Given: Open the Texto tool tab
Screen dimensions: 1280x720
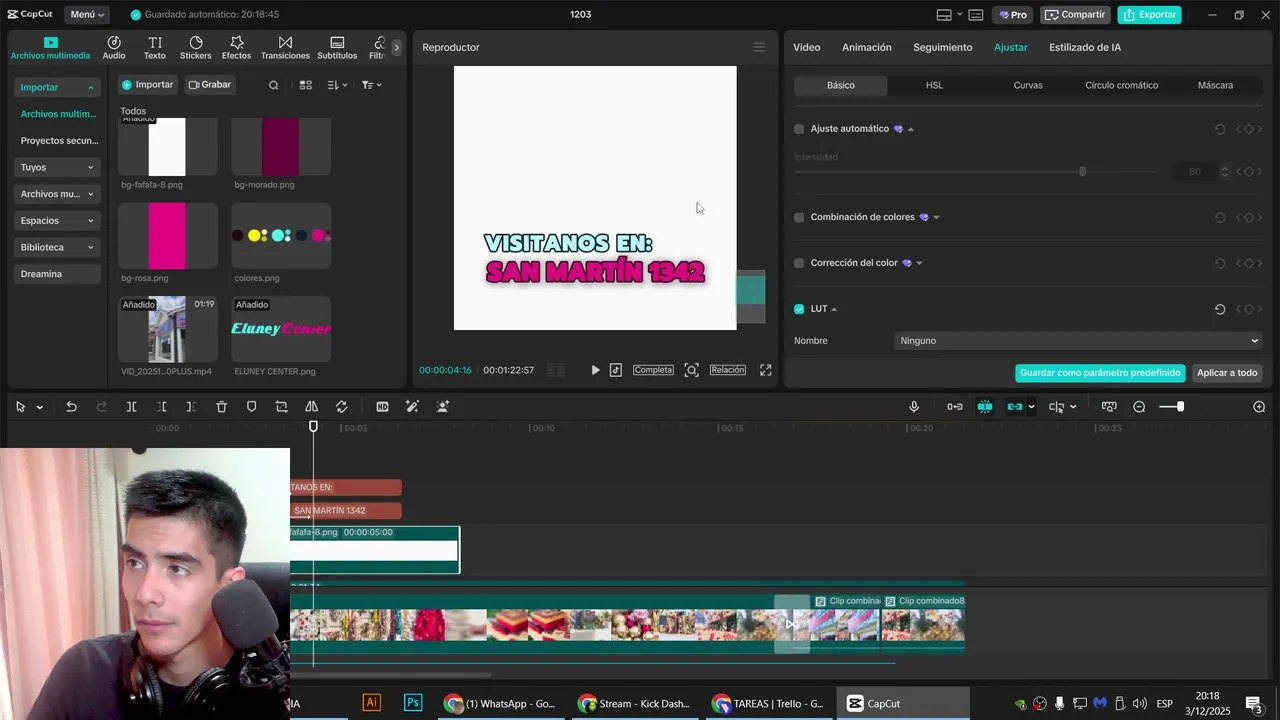Looking at the screenshot, I should (155, 47).
